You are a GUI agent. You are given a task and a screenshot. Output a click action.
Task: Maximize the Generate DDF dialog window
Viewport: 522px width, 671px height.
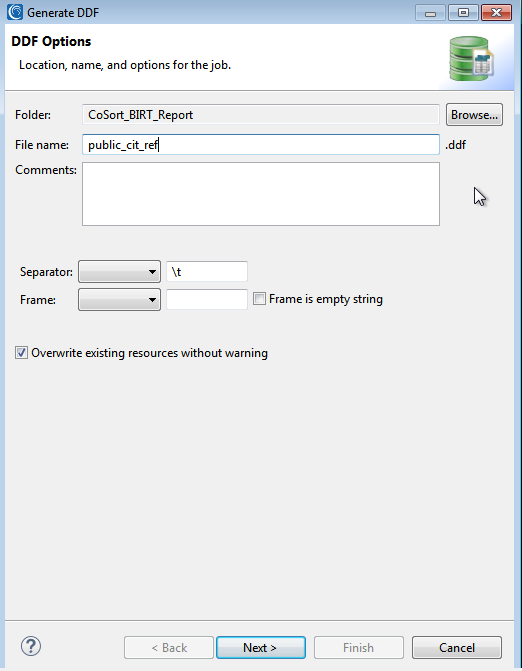pyautogui.click(x=463, y=13)
